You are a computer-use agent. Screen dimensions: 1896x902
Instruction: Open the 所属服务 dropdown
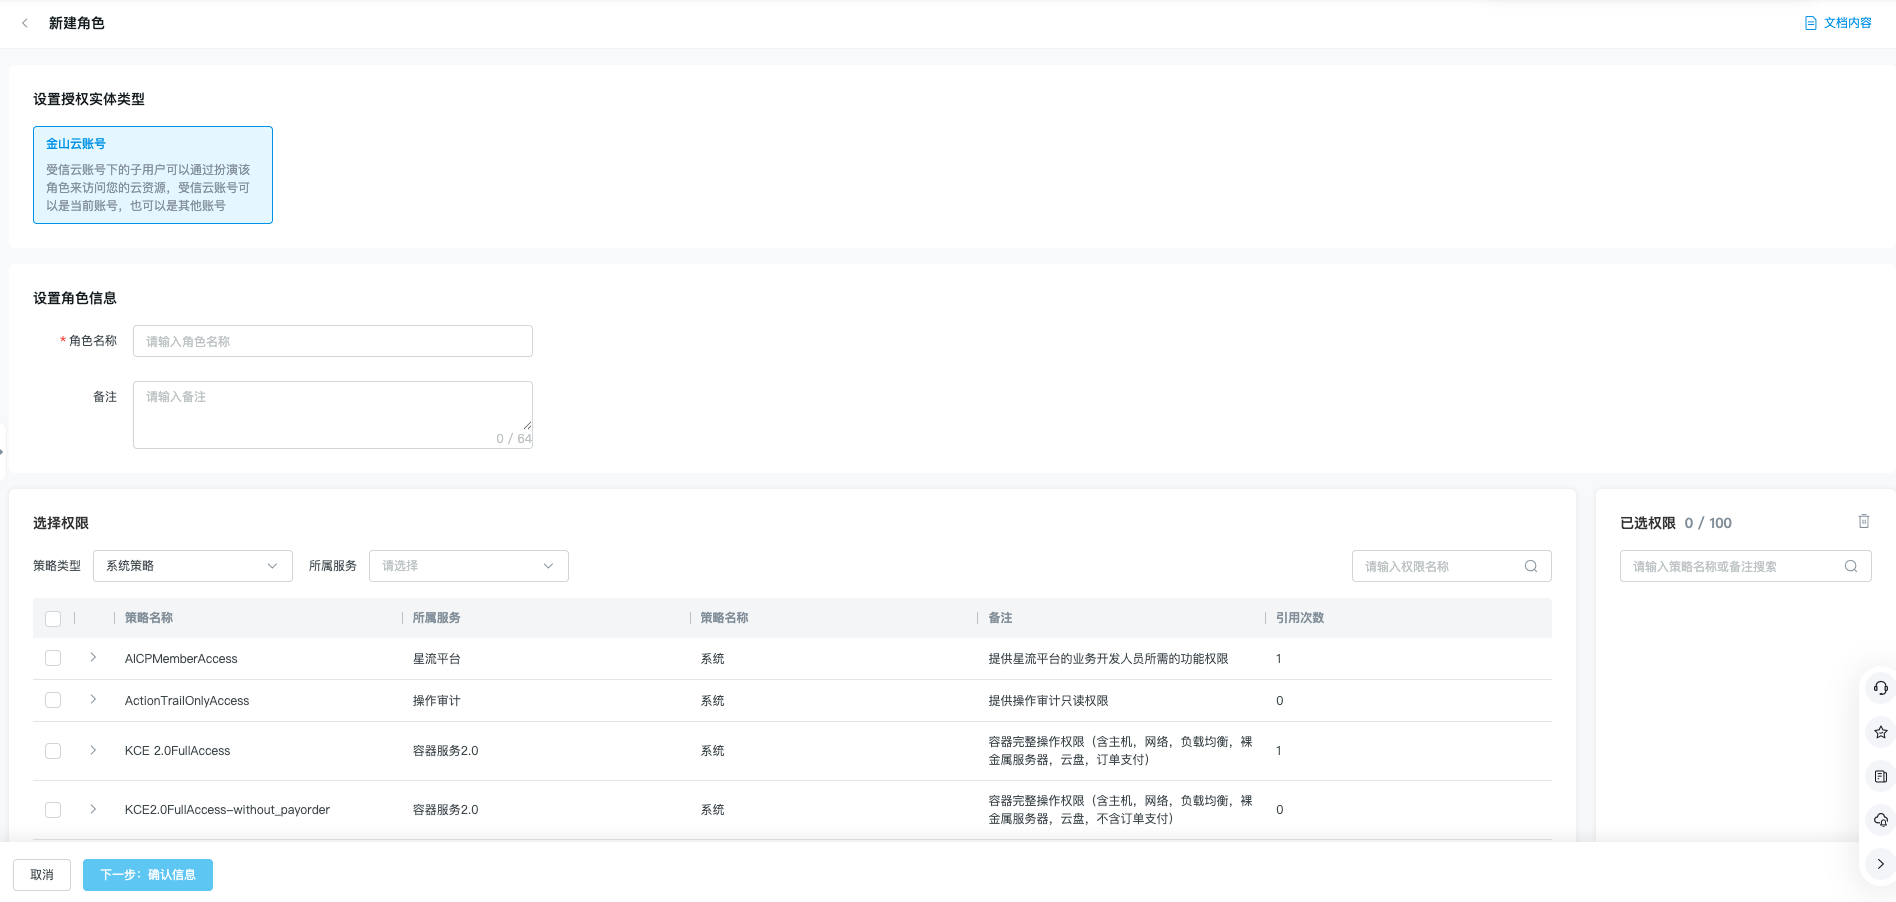point(468,566)
